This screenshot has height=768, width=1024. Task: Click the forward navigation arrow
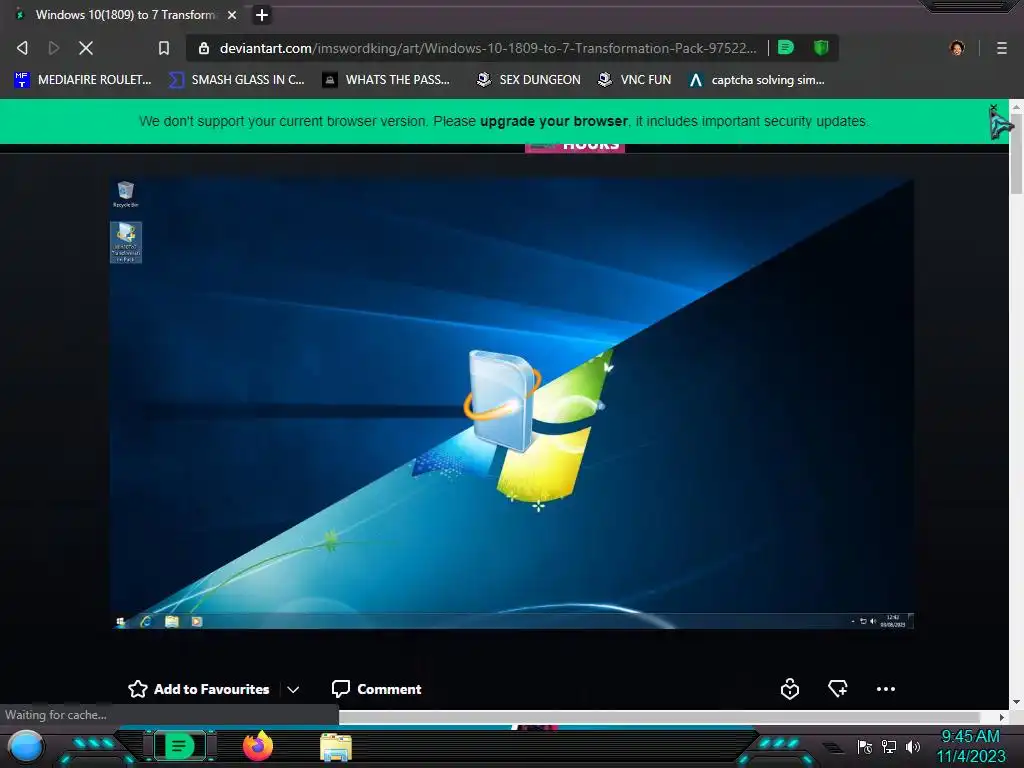54,48
